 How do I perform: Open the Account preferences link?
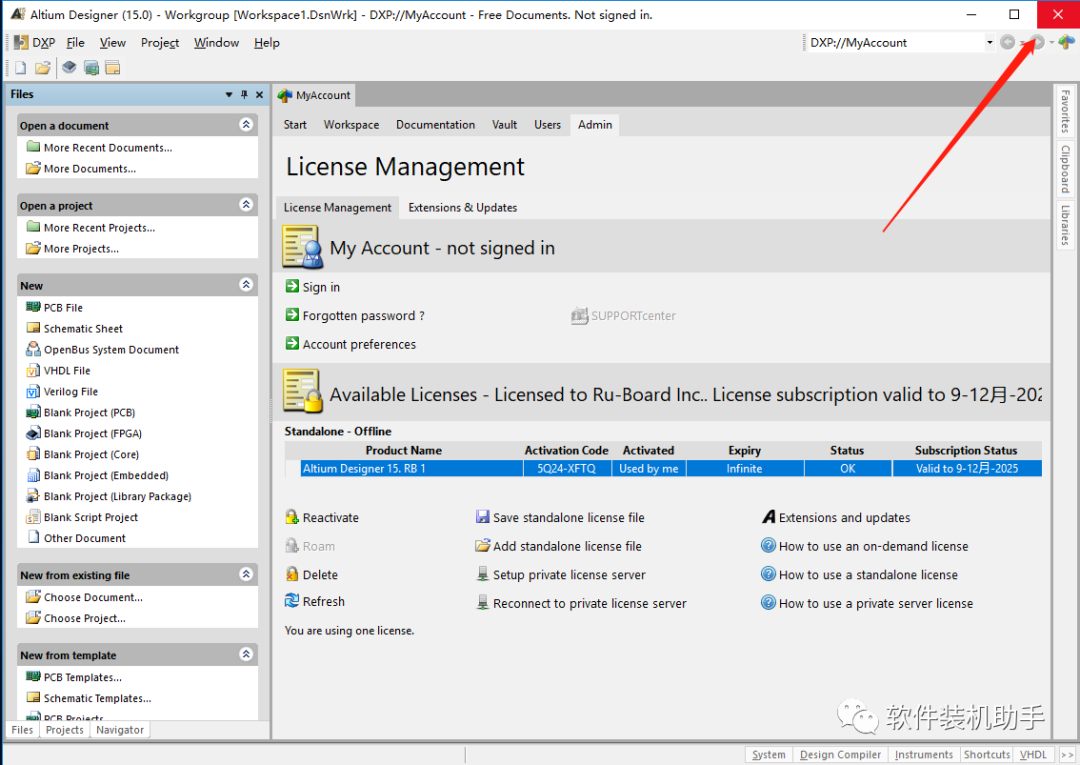pyautogui.click(x=359, y=344)
